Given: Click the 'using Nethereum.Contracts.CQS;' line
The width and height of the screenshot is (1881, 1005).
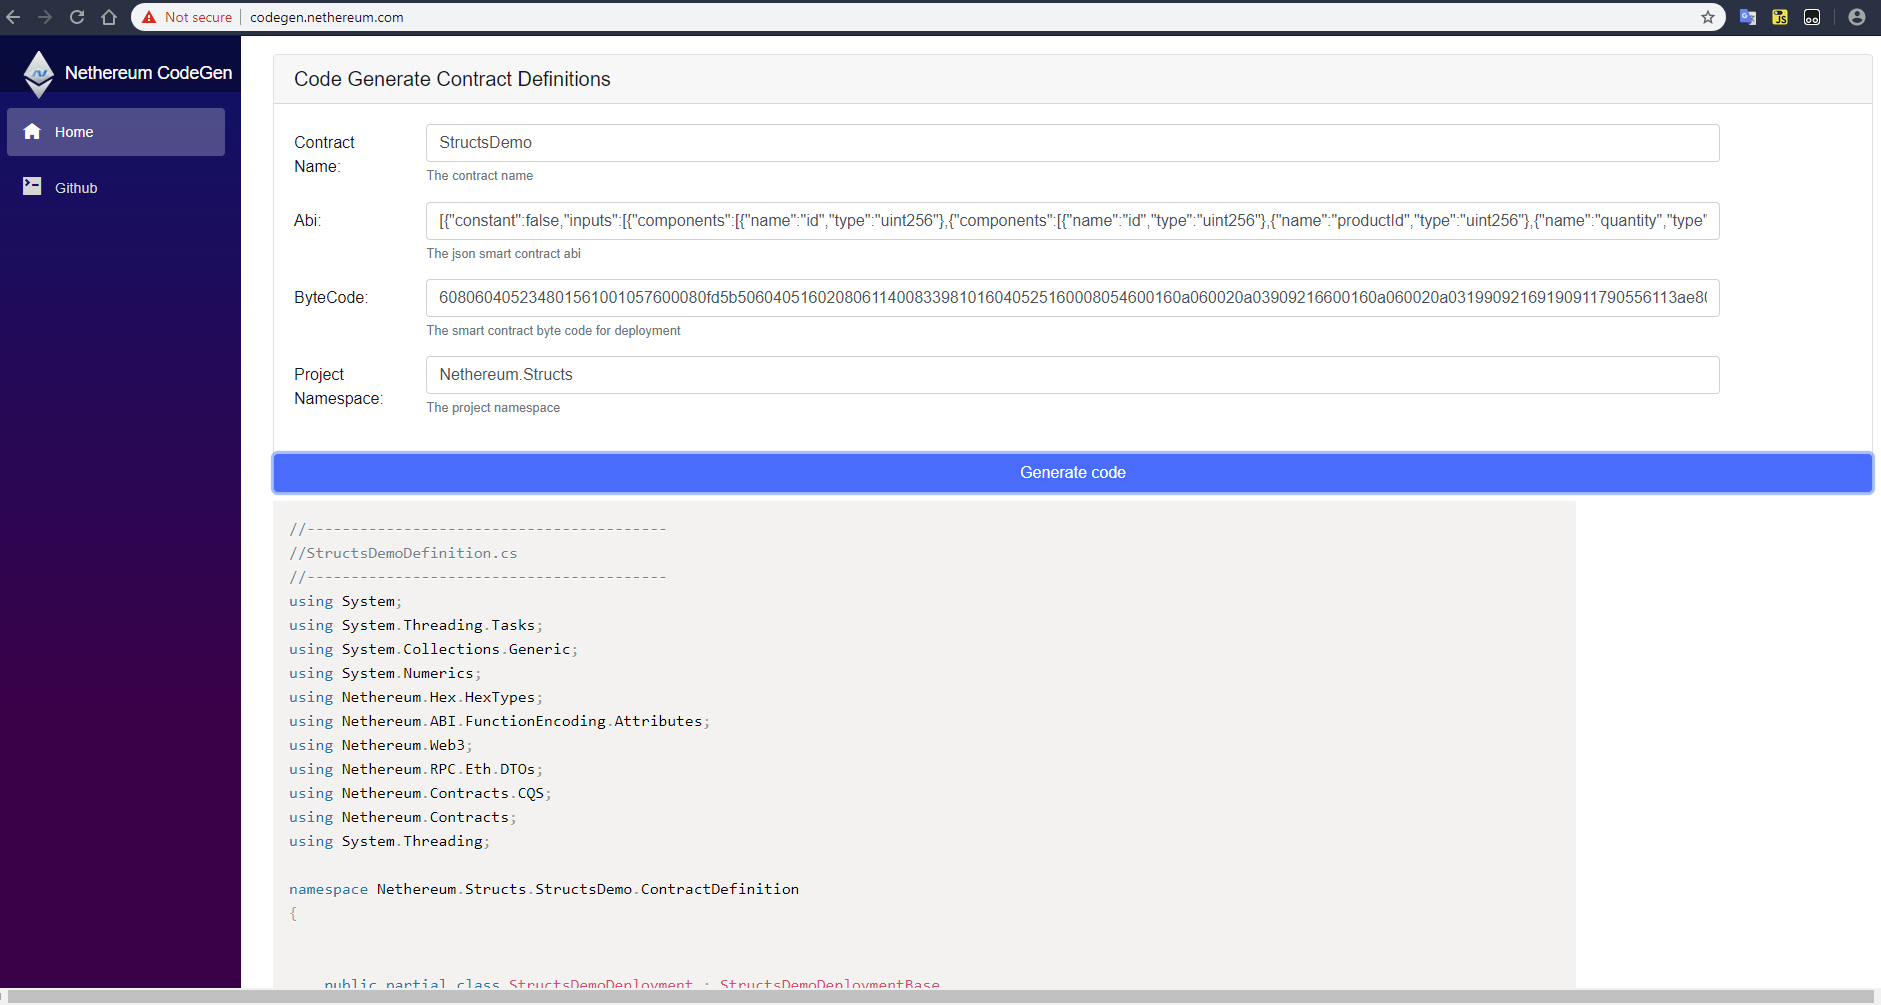Looking at the screenshot, I should coord(420,793).
